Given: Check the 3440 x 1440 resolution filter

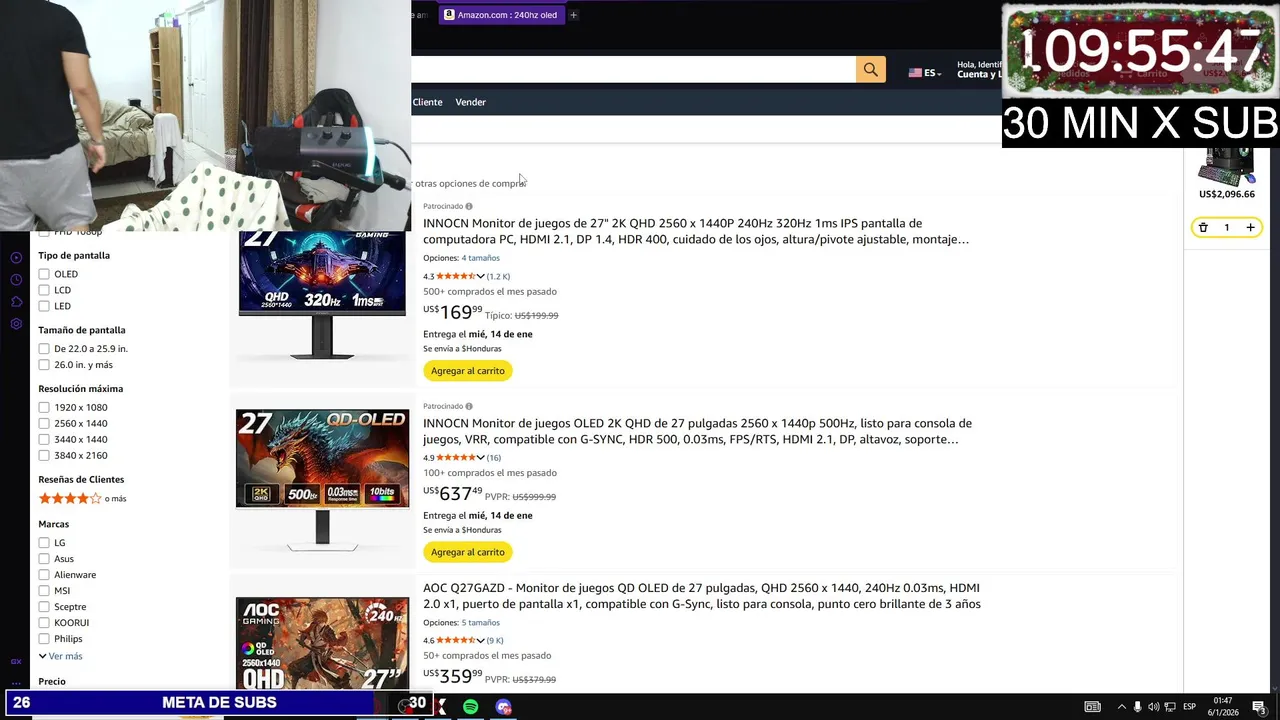Looking at the screenshot, I should [44, 439].
